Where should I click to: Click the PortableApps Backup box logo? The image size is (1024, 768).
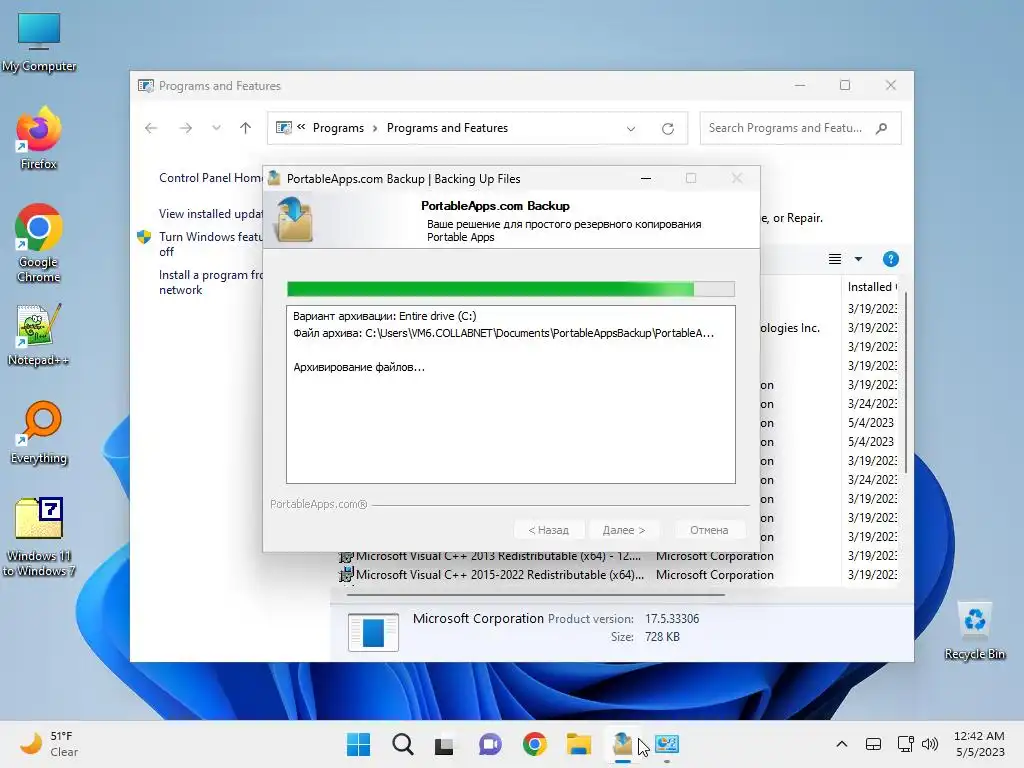(295, 219)
